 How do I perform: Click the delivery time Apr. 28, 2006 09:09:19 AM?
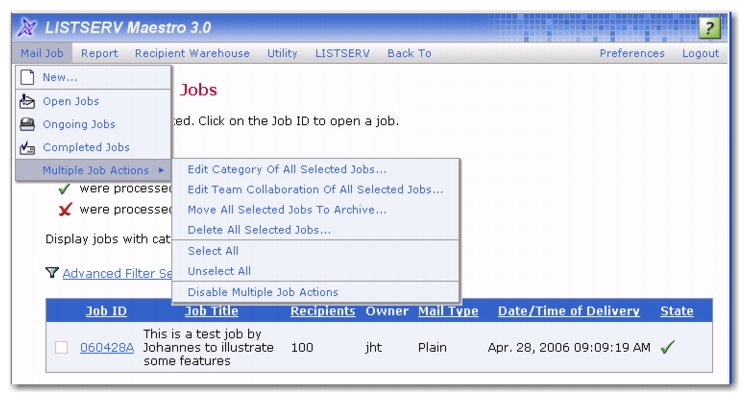pyautogui.click(x=569, y=347)
